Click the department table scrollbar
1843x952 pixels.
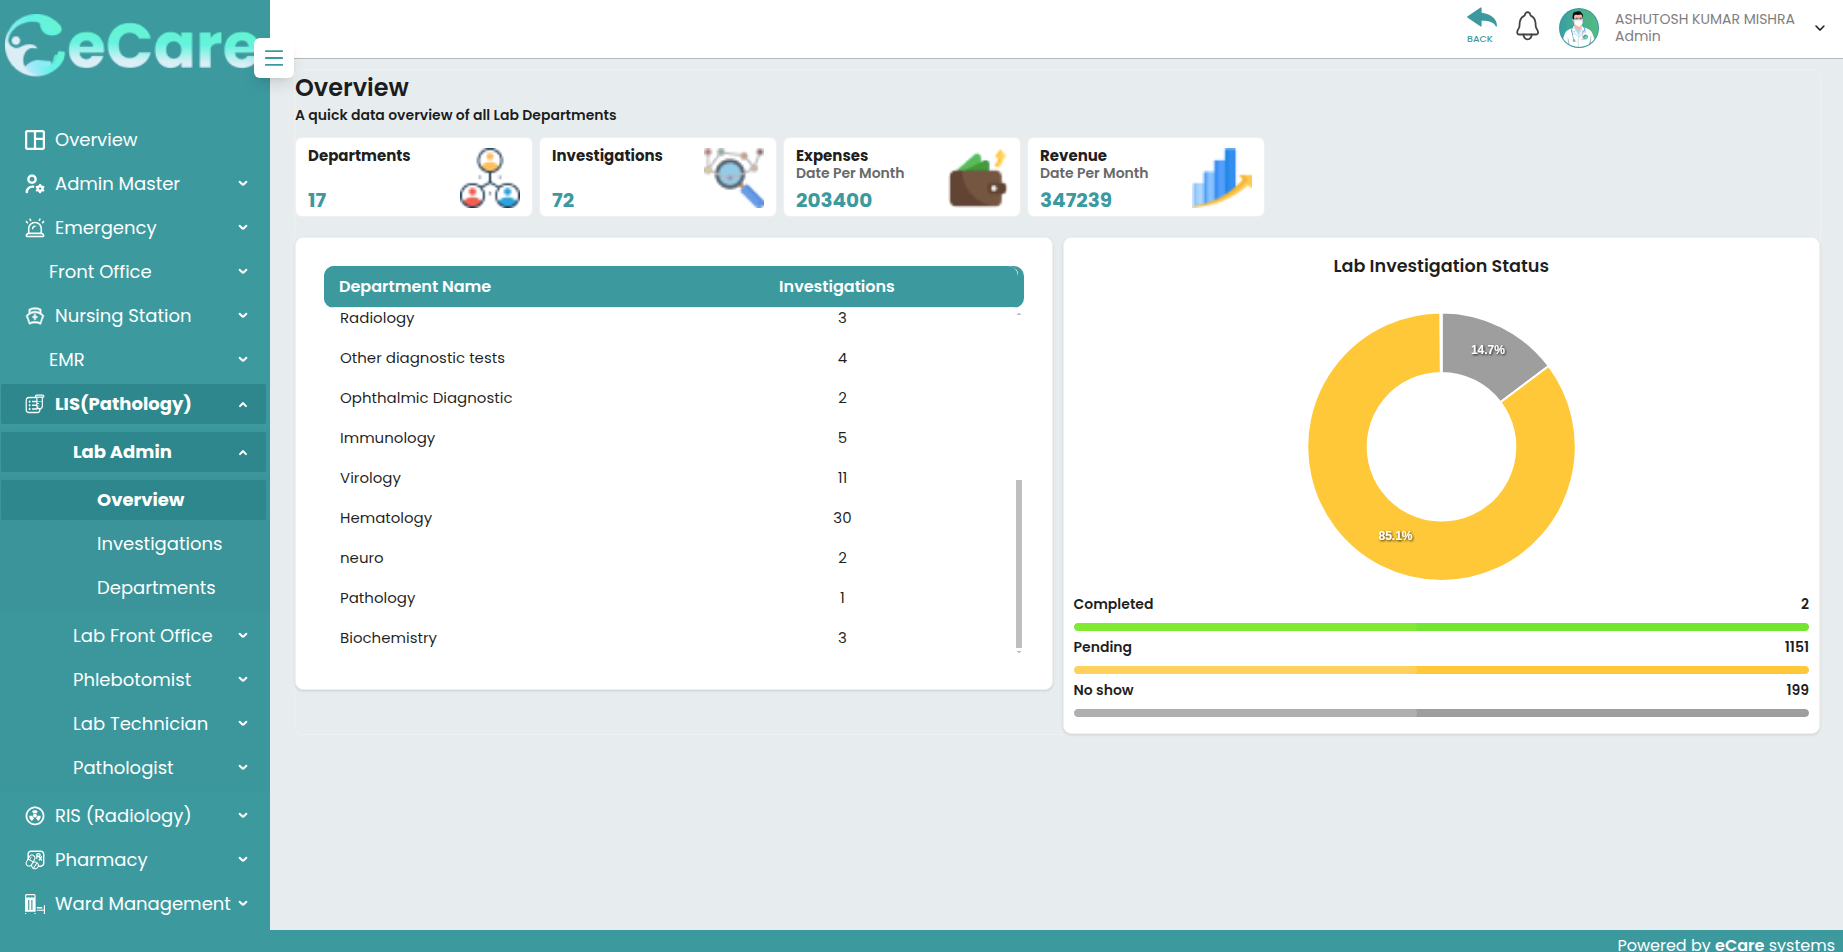[x=1018, y=563]
